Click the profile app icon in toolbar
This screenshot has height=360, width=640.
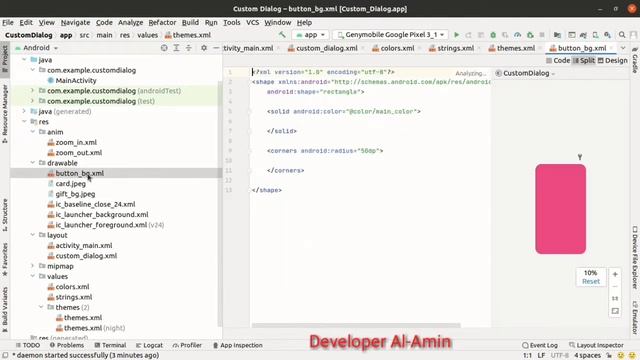pyautogui.click(x=518, y=35)
